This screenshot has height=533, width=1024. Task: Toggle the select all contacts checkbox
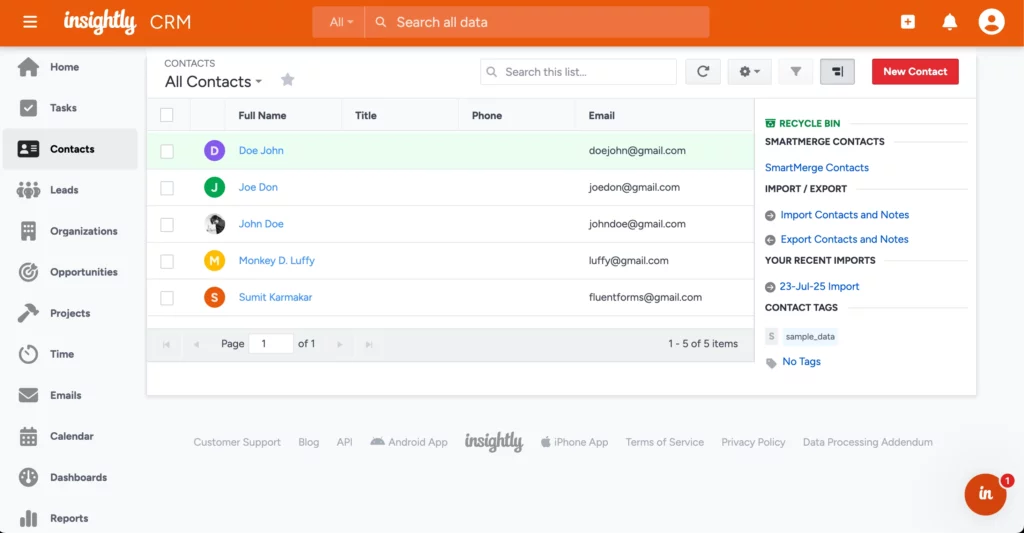[x=167, y=115]
